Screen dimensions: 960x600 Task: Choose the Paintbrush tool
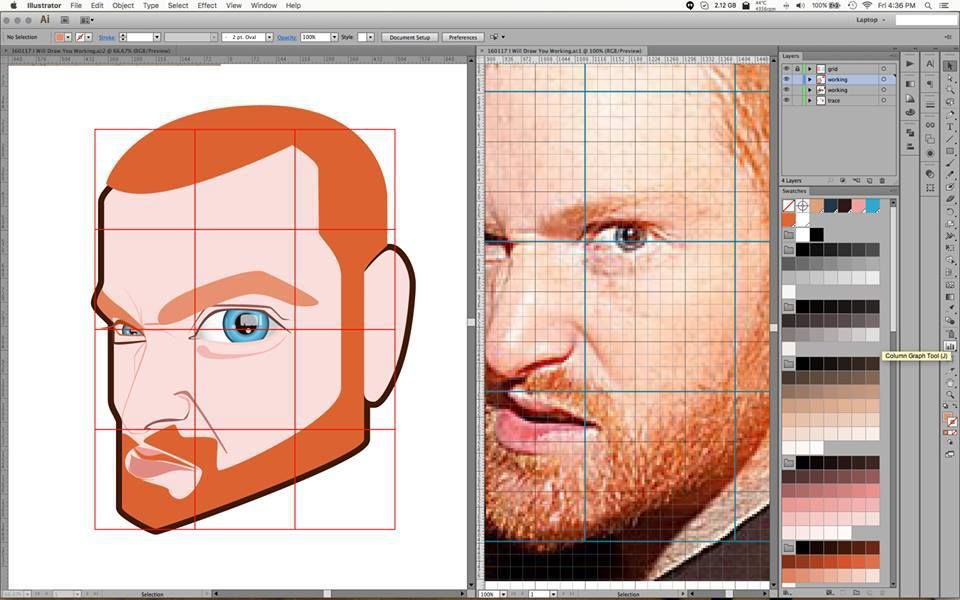pos(950,163)
